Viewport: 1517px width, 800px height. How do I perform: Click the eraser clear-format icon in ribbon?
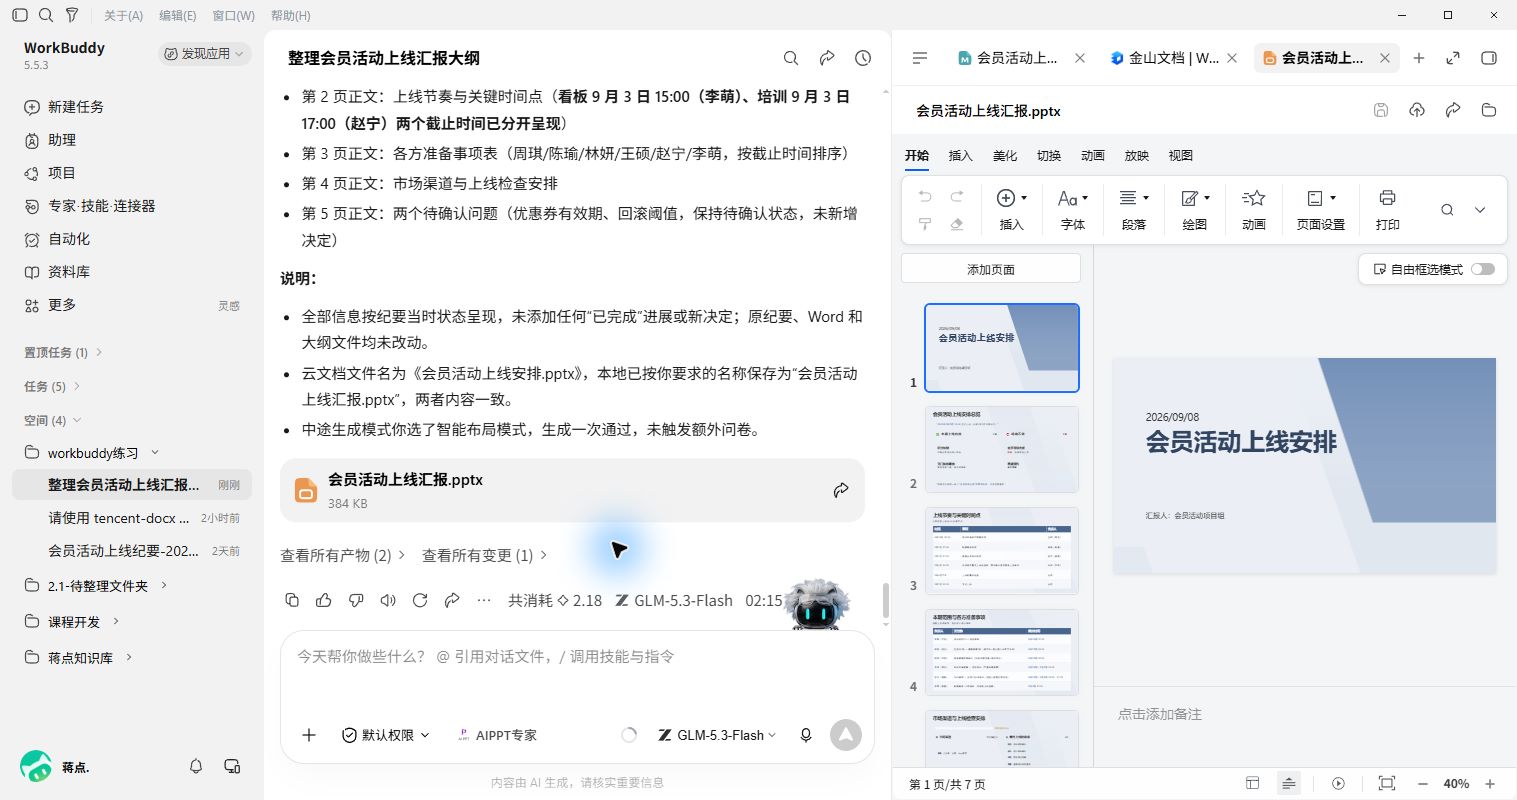click(x=957, y=224)
